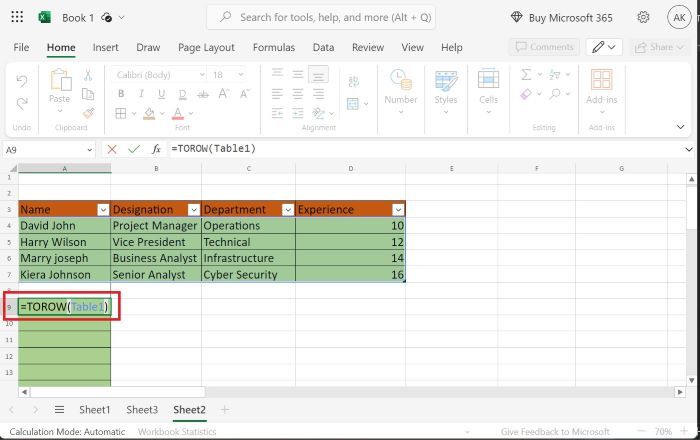Image resolution: width=700 pixels, height=440 pixels.
Task: Click the Paste clipboard icon
Action: pos(60,81)
